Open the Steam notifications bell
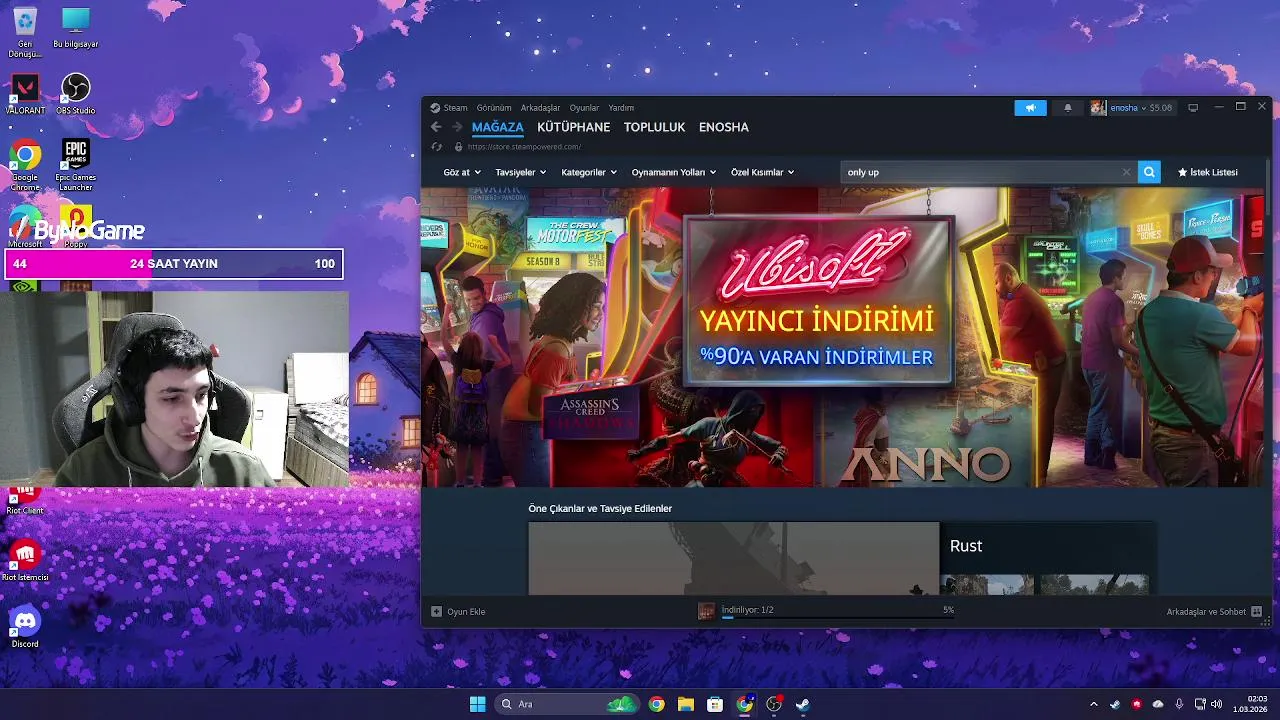The image size is (1280, 720). click(1067, 108)
